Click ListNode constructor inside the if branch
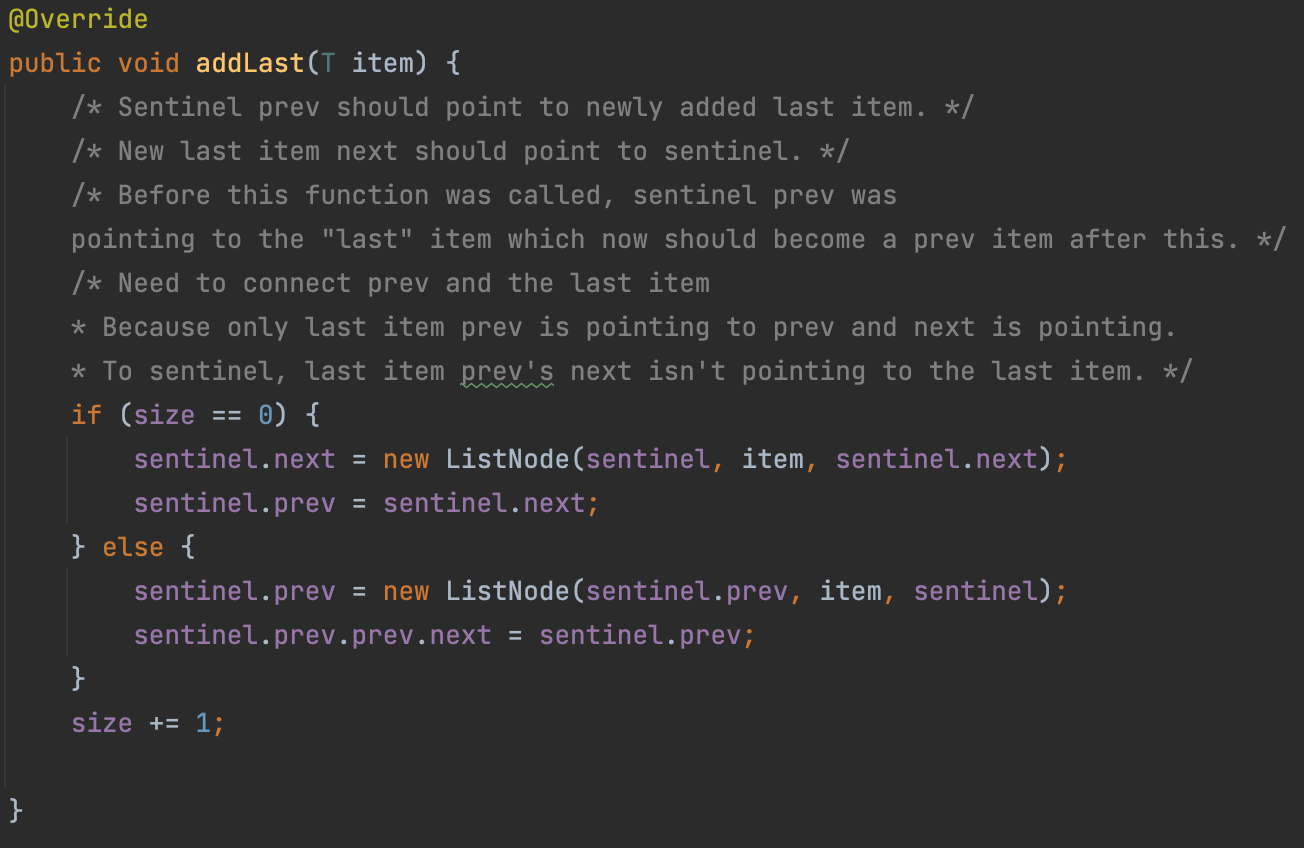The width and height of the screenshot is (1304, 848). tap(507, 459)
